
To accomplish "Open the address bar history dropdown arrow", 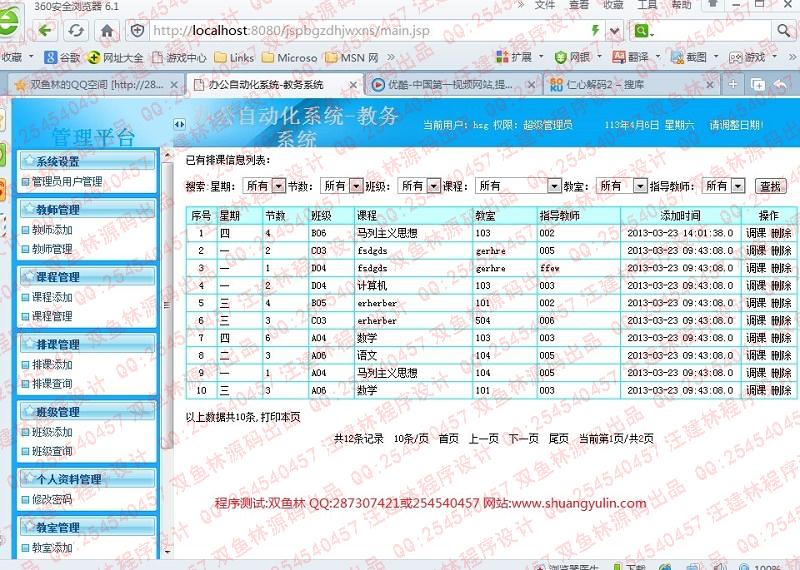I will pos(615,31).
